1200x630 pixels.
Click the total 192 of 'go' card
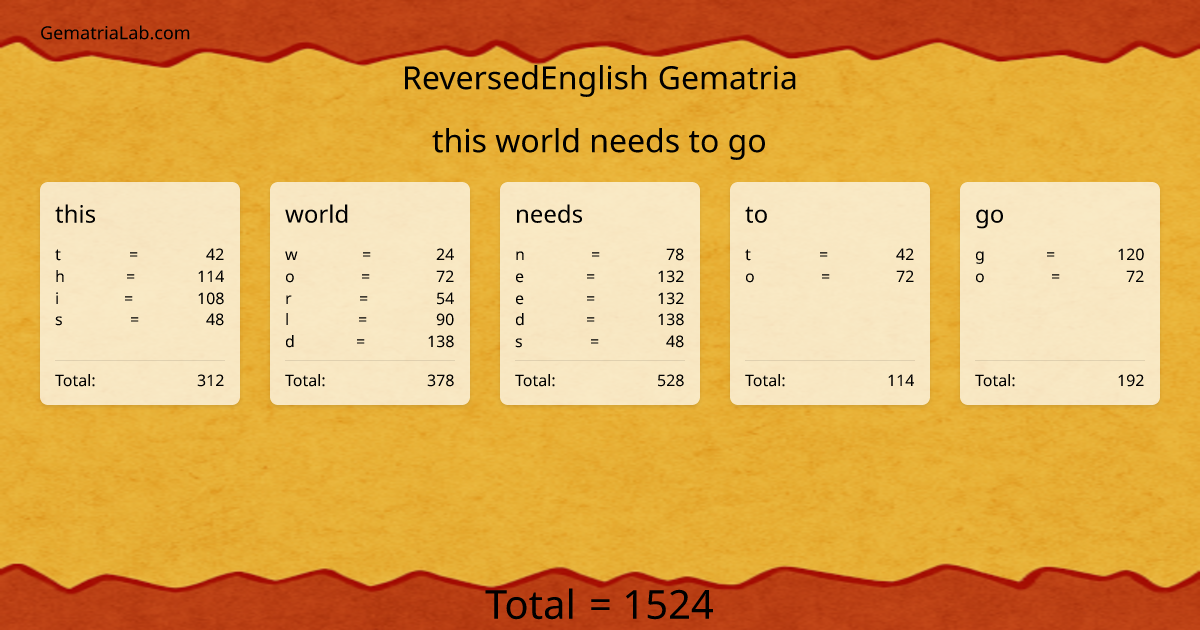pos(1131,380)
